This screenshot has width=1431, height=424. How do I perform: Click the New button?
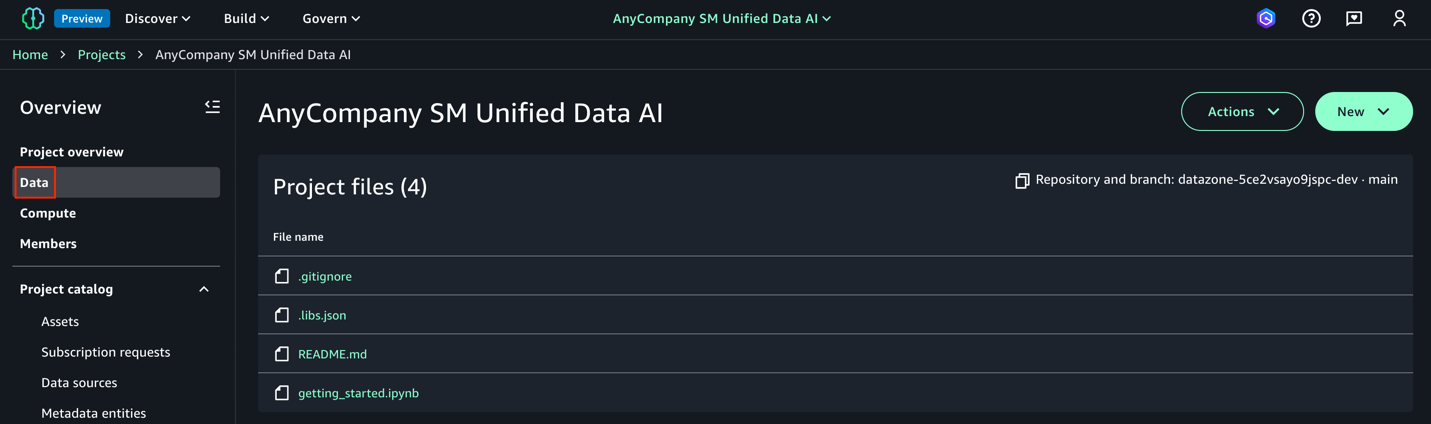pyautogui.click(x=1363, y=112)
